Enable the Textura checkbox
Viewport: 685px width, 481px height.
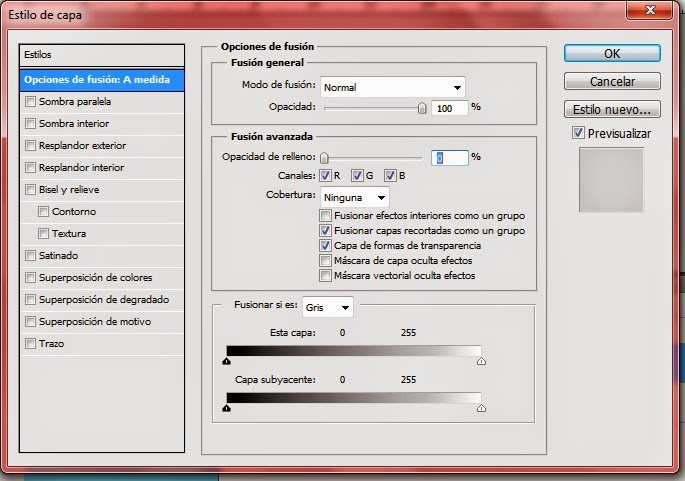[x=43, y=234]
